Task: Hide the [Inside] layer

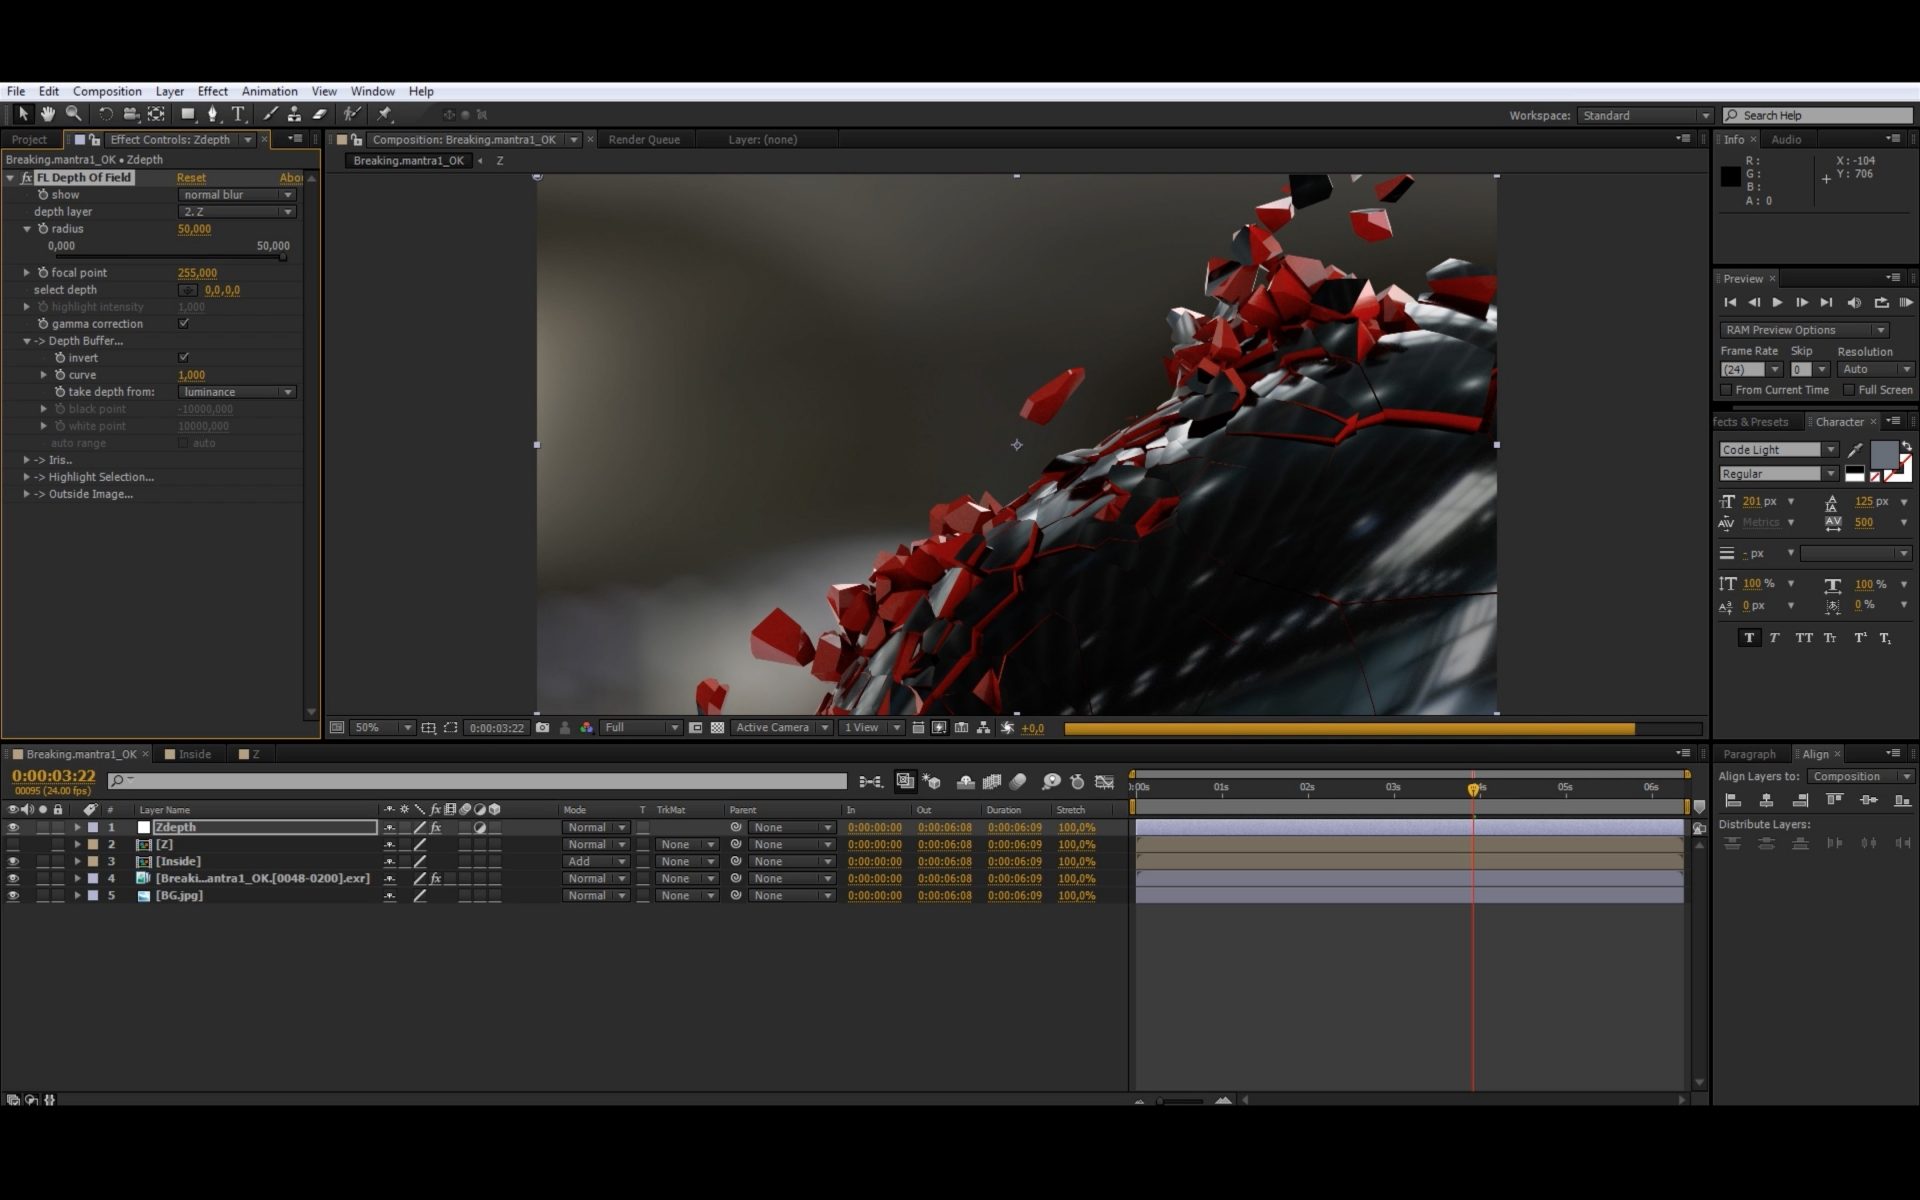Action: [13, 862]
